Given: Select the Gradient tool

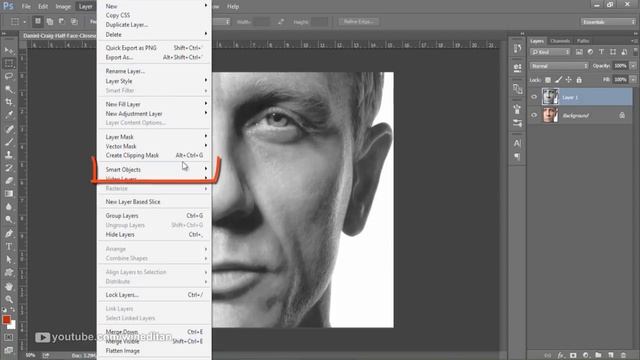Looking at the screenshot, I should [9, 193].
